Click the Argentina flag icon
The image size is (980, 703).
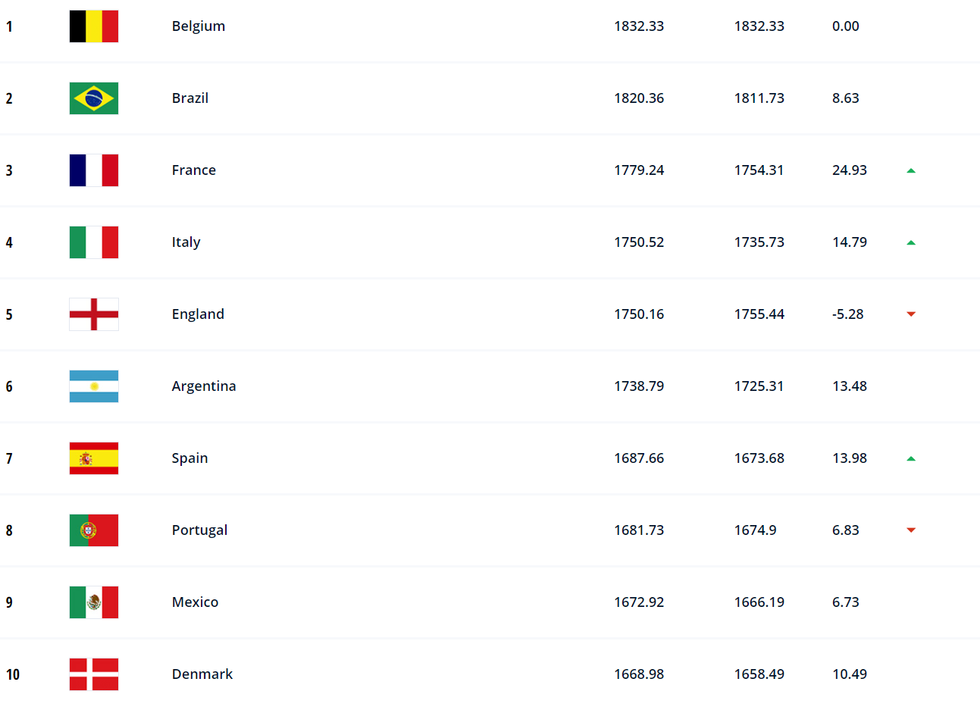(94, 386)
